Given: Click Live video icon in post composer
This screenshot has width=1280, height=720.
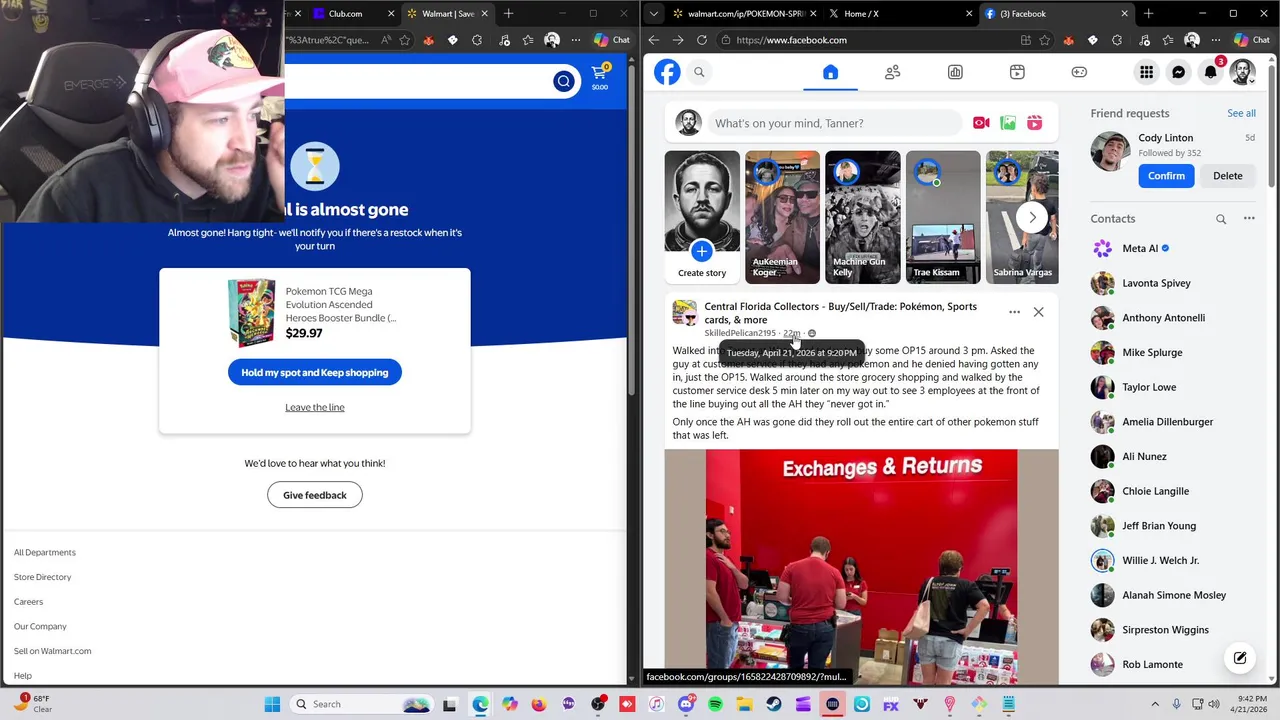Looking at the screenshot, I should [x=981, y=123].
